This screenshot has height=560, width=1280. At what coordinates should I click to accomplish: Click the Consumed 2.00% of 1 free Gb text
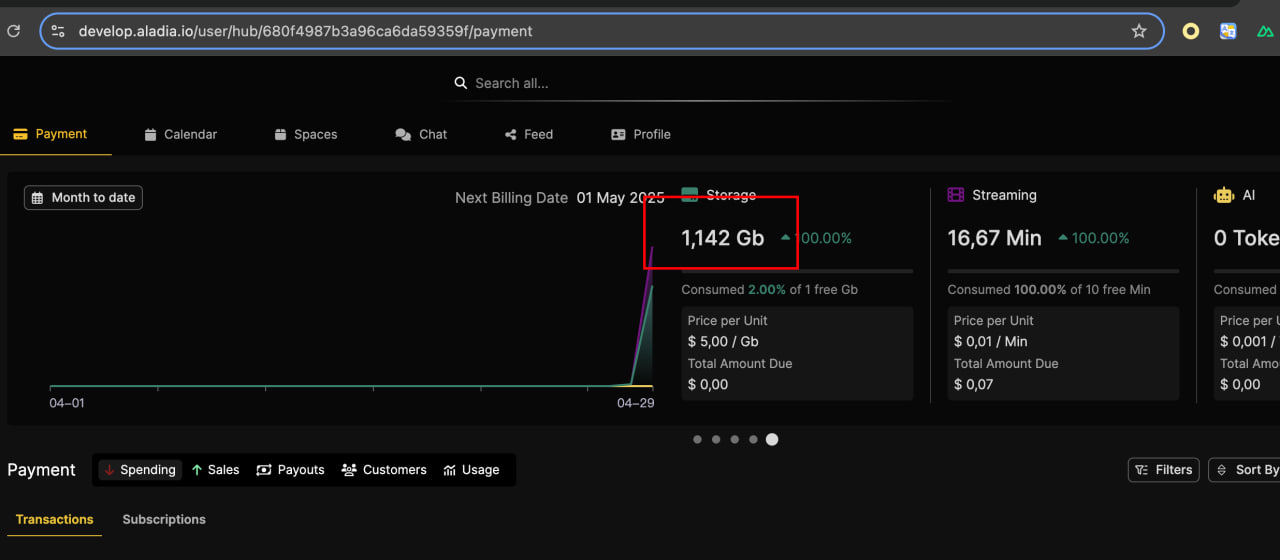(x=770, y=290)
